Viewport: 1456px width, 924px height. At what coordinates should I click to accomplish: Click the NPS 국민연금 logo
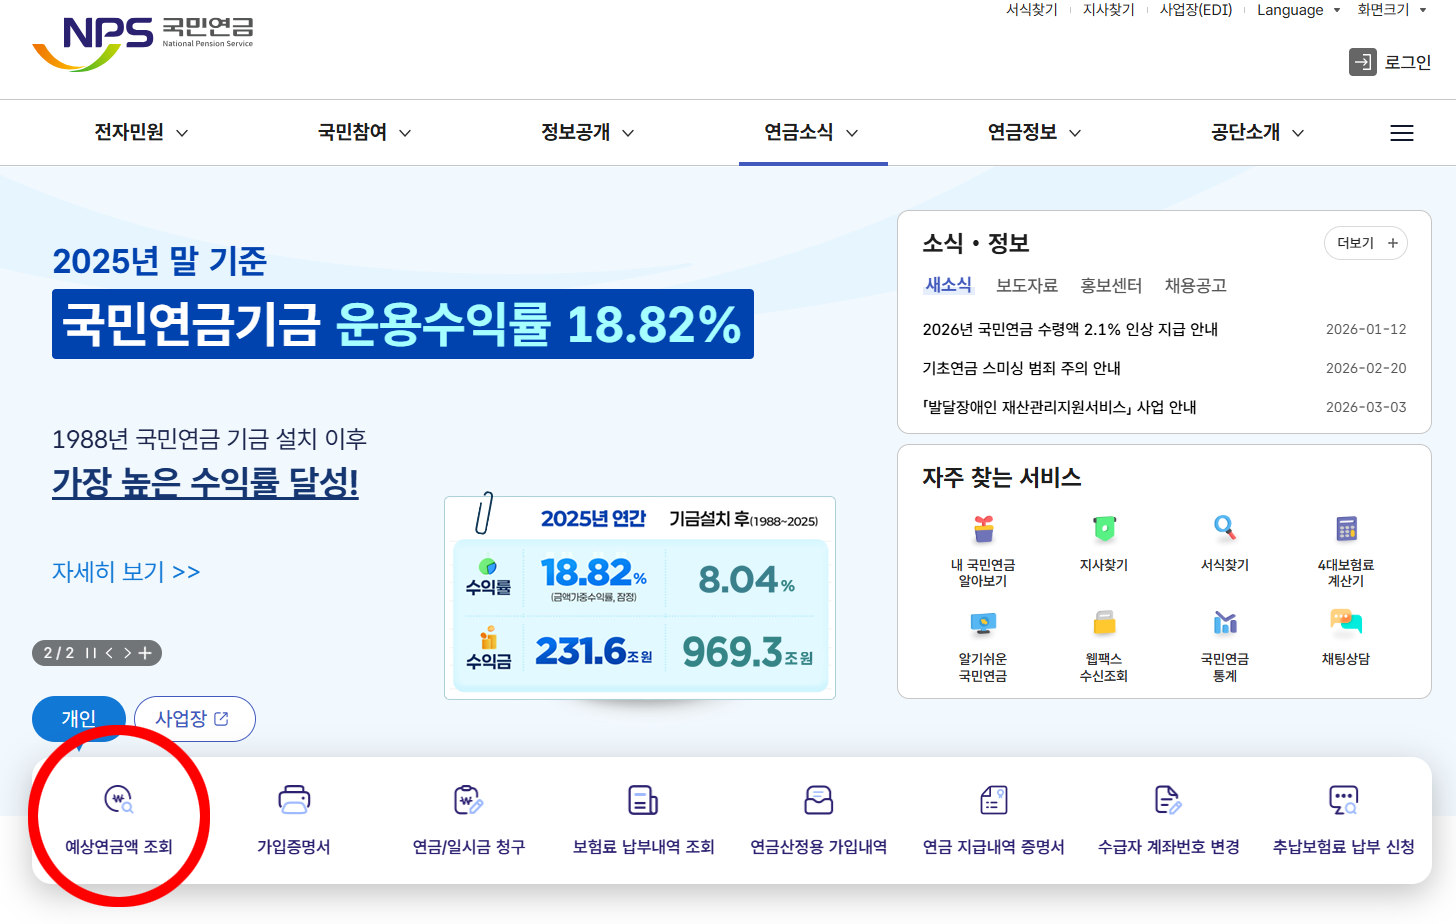[x=143, y=43]
